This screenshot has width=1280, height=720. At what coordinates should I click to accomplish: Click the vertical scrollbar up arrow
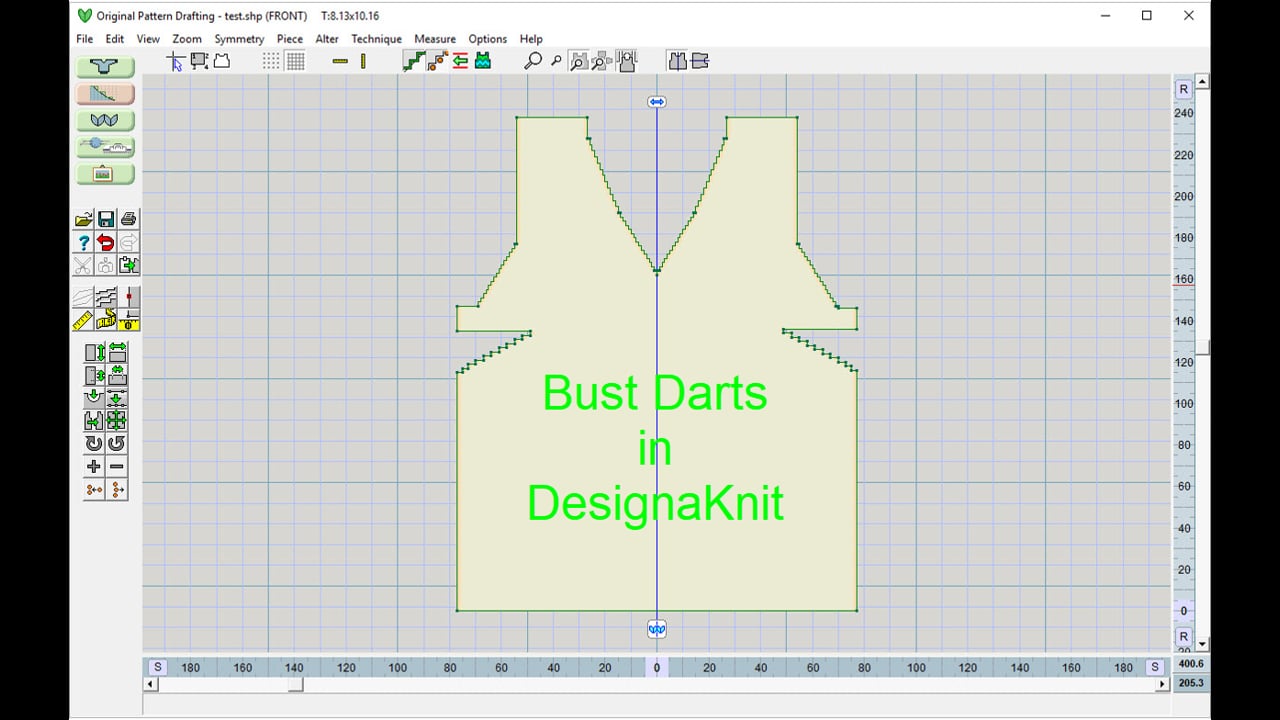pyautogui.click(x=1203, y=82)
